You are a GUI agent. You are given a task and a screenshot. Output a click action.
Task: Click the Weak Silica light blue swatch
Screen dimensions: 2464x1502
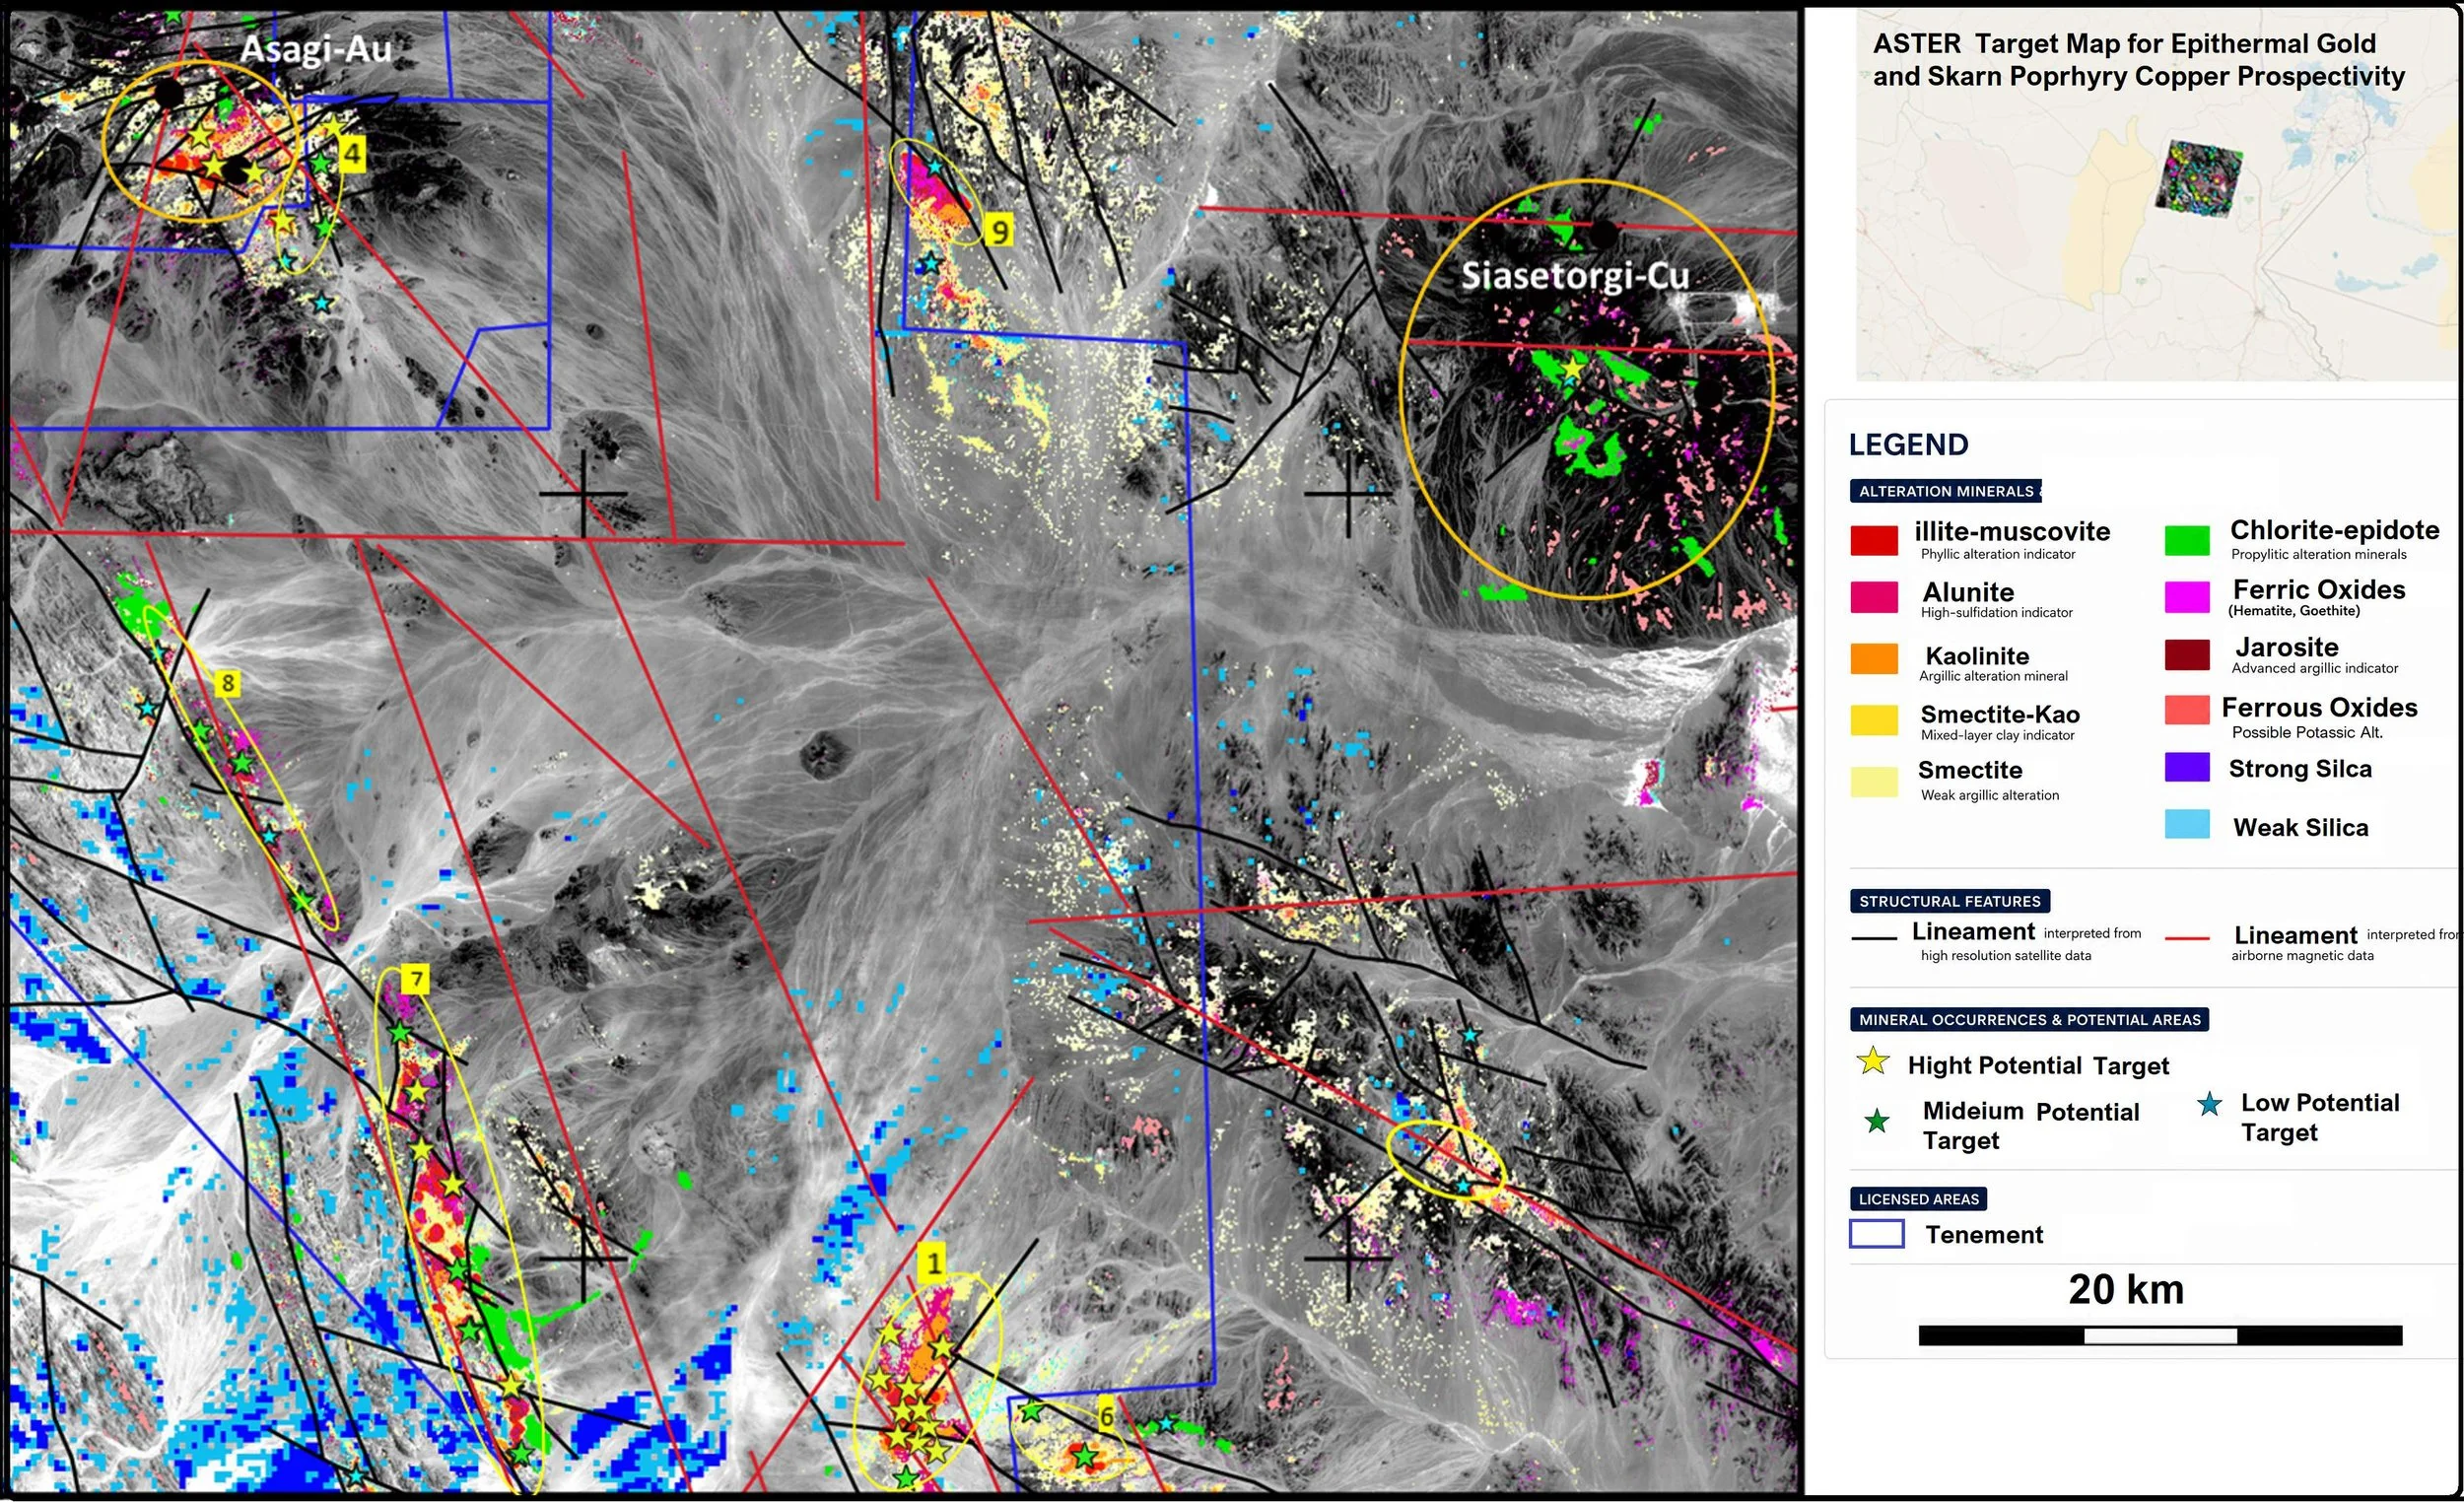[2187, 824]
